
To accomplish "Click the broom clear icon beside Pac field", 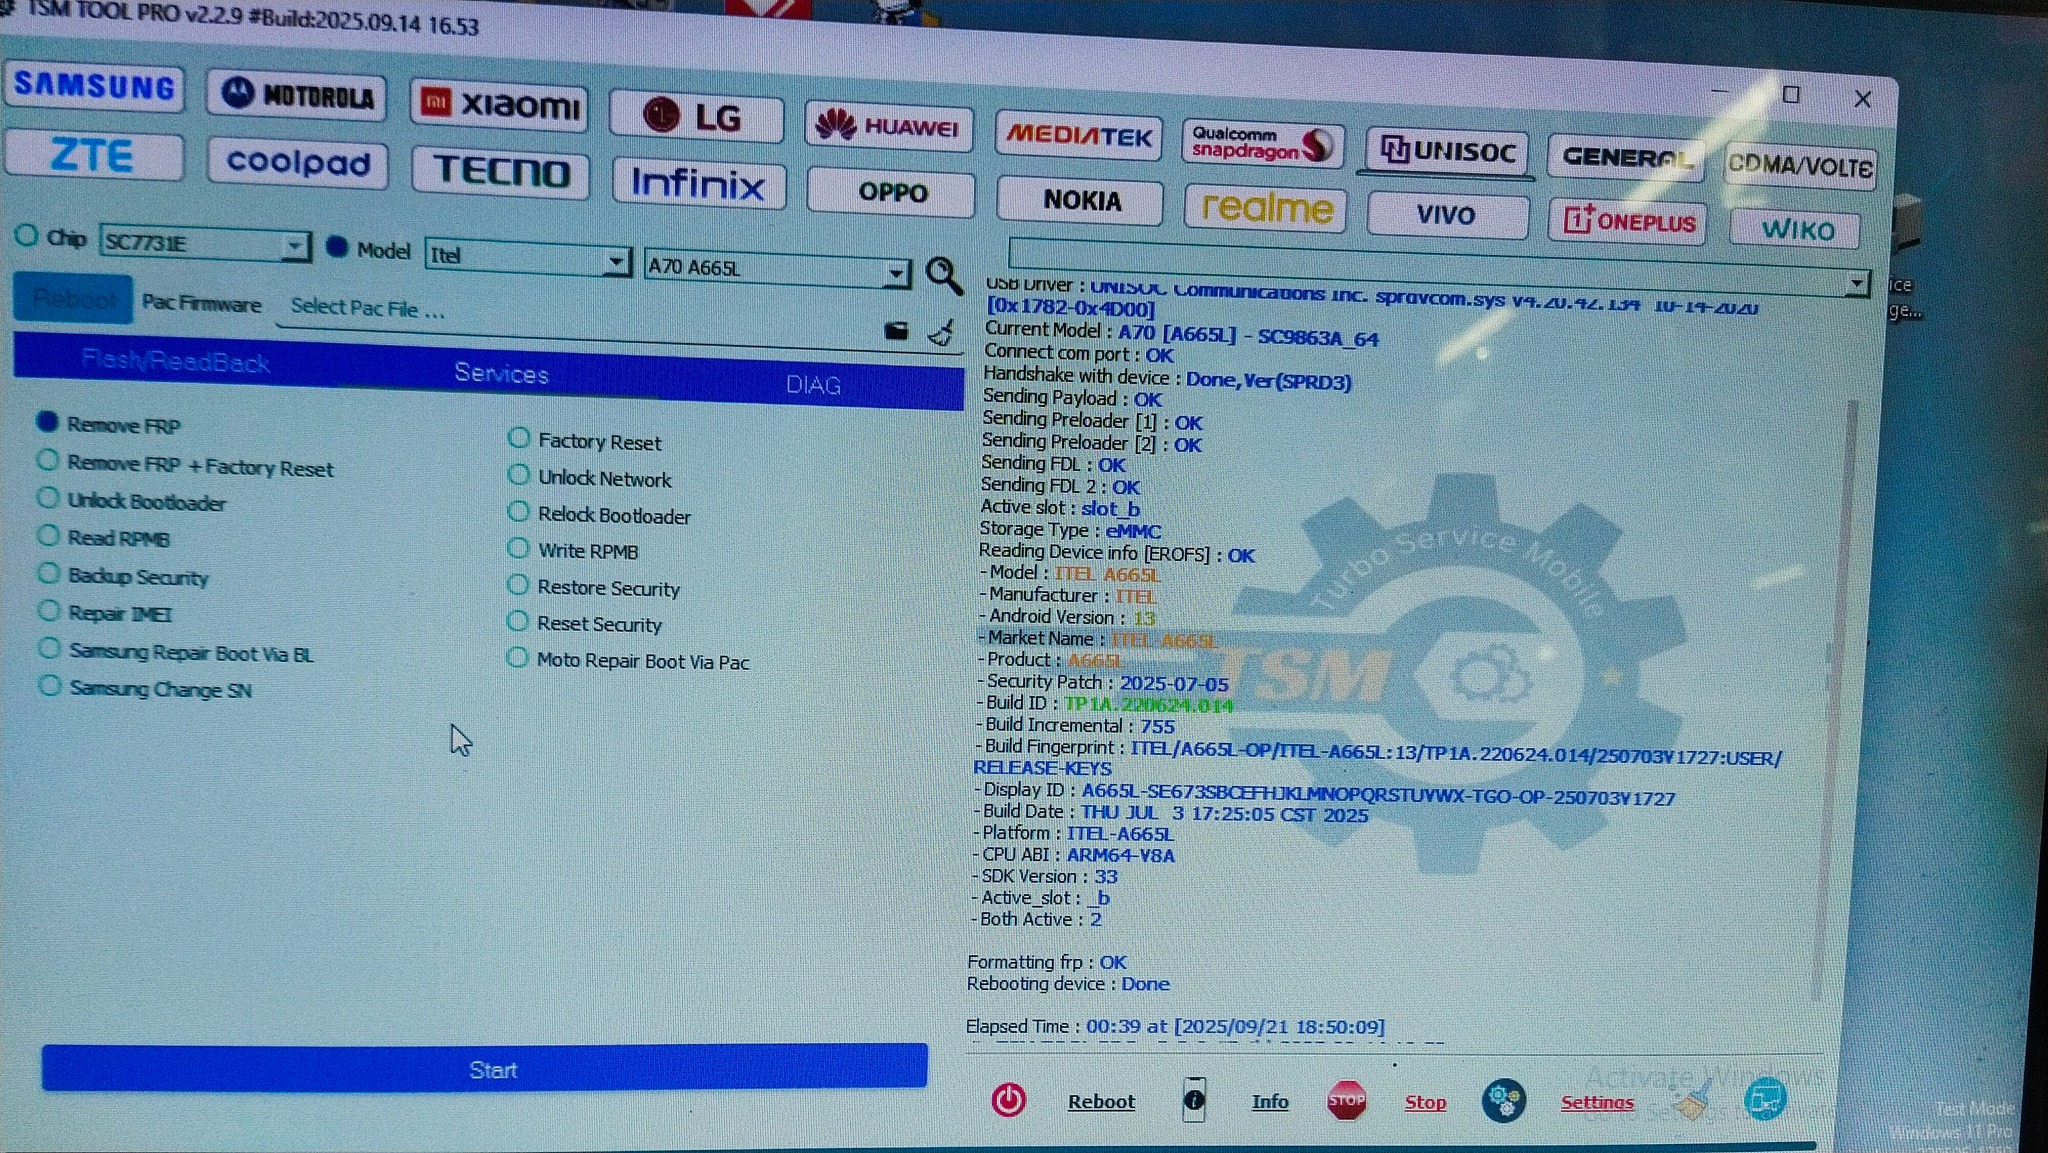I will pos(941,333).
